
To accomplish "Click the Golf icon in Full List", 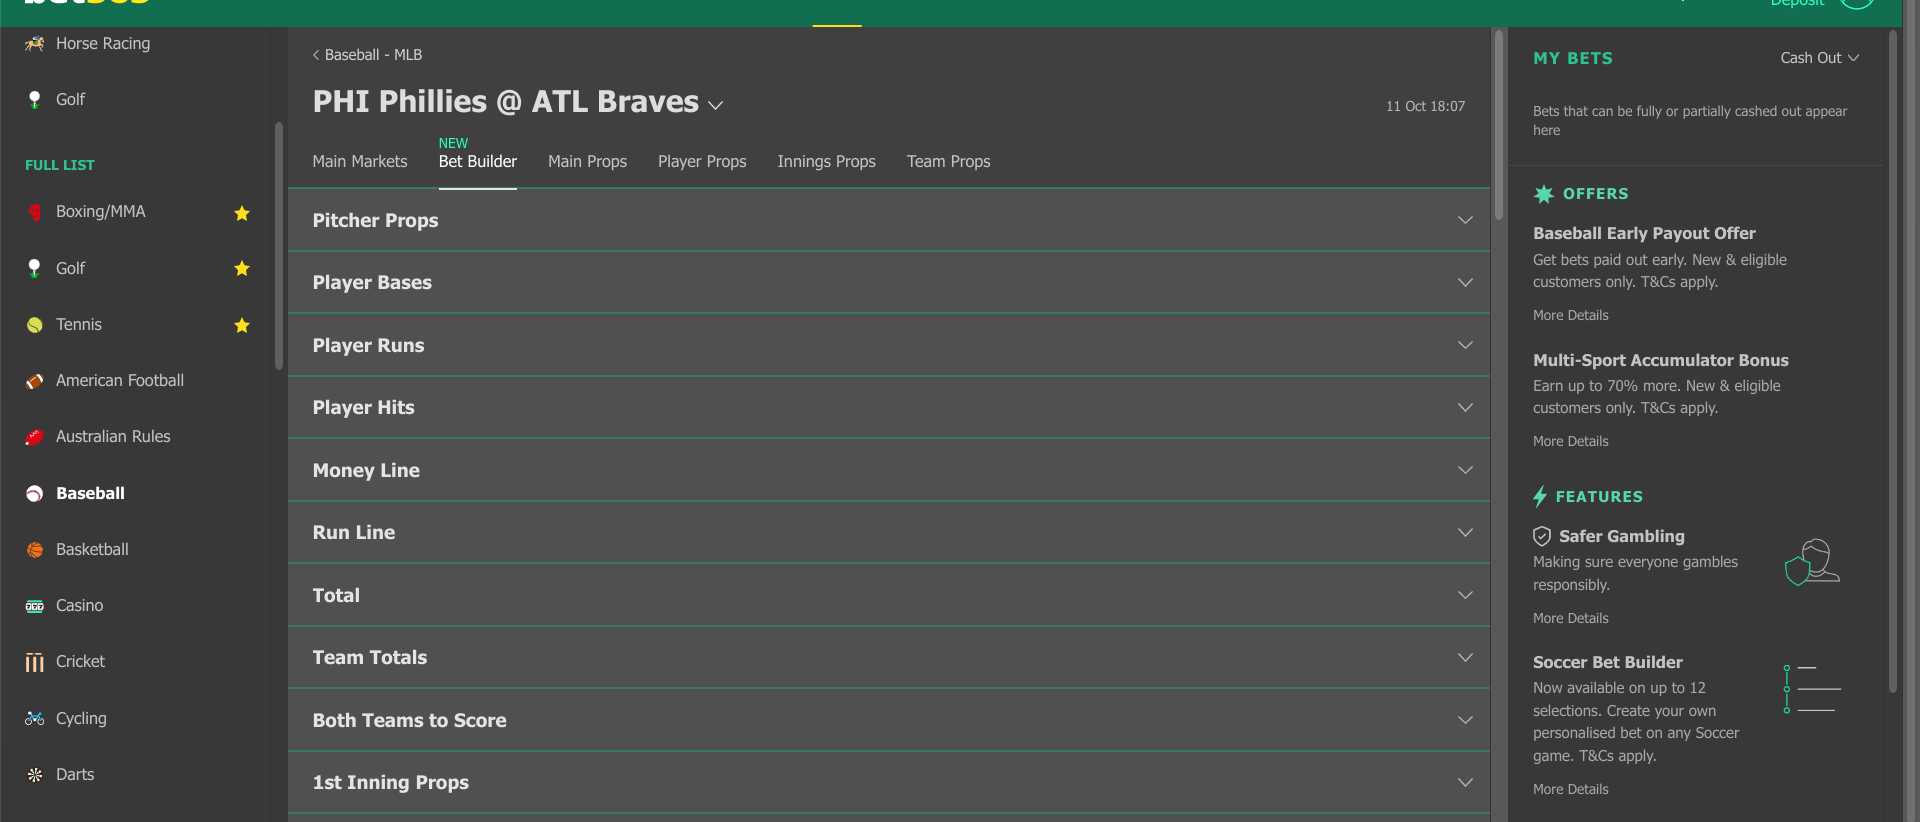I will point(35,268).
